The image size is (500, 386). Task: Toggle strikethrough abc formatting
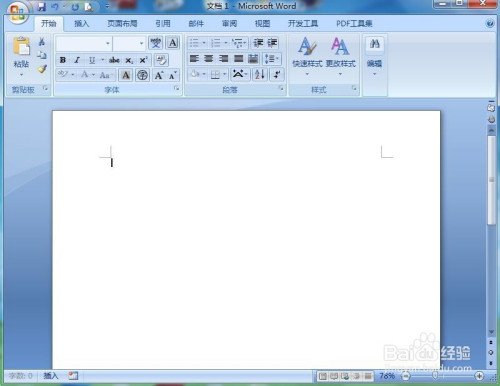coord(114,60)
